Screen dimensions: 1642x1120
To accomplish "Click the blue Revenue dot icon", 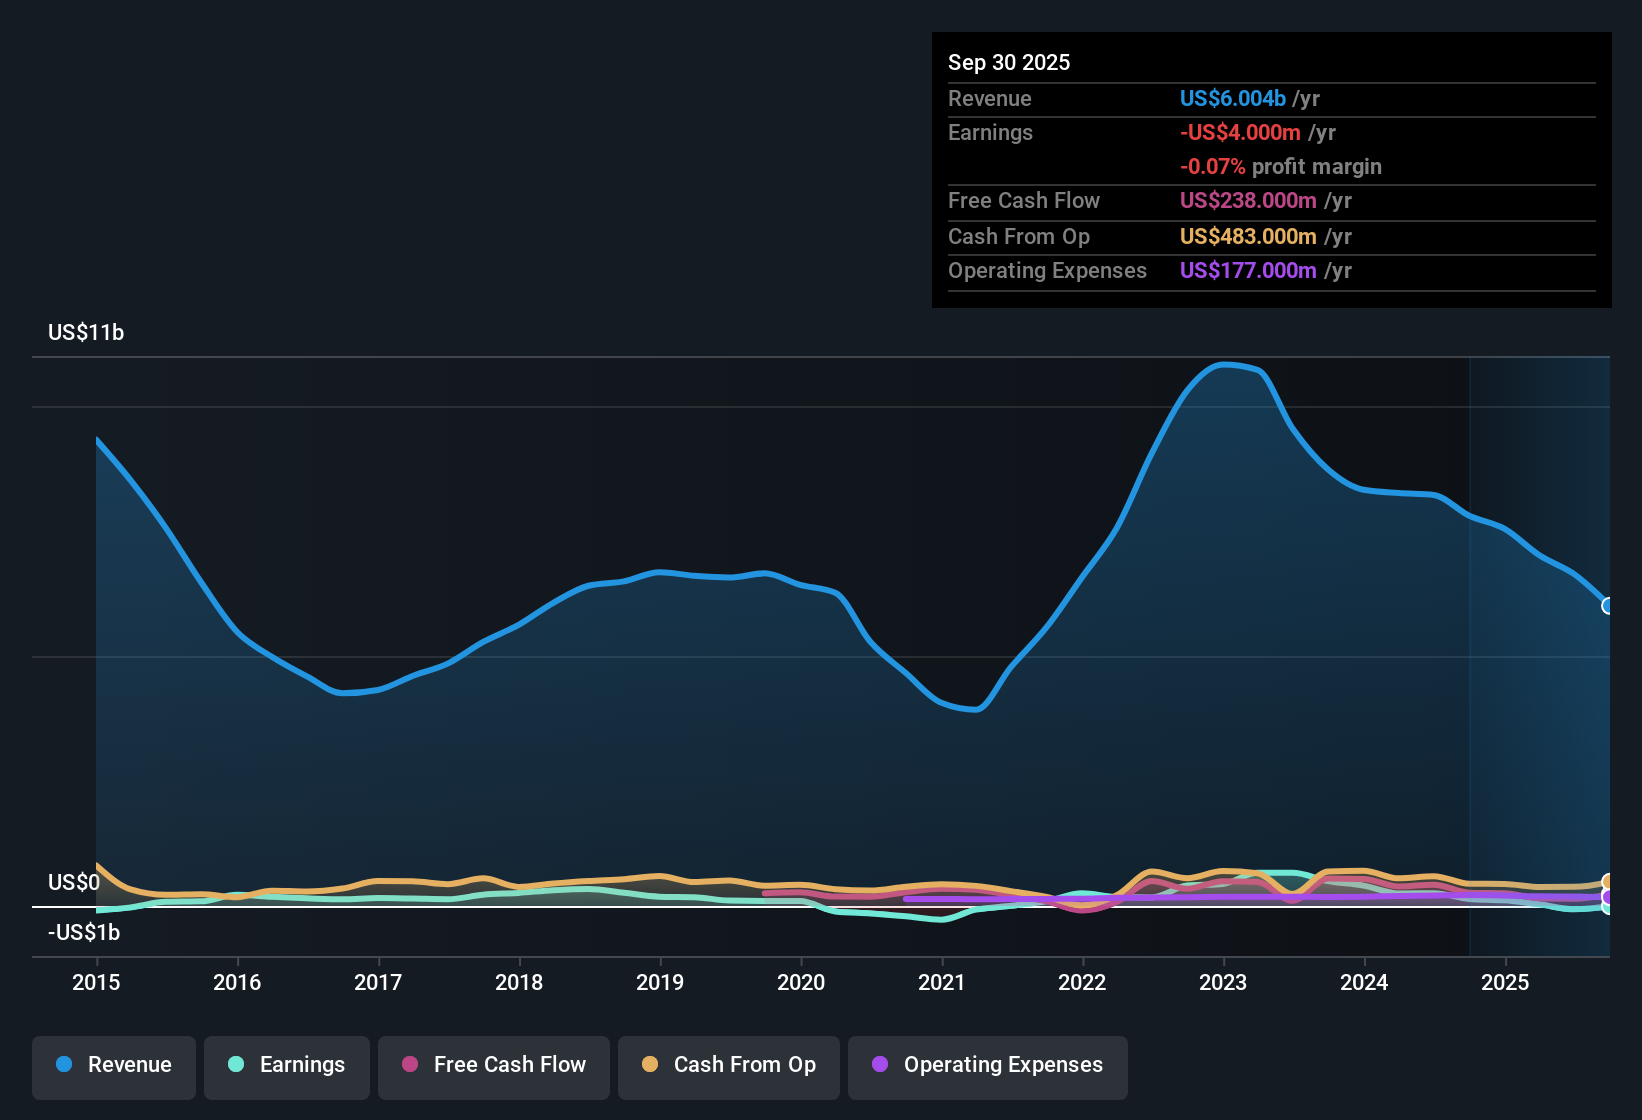I will coord(62,1065).
